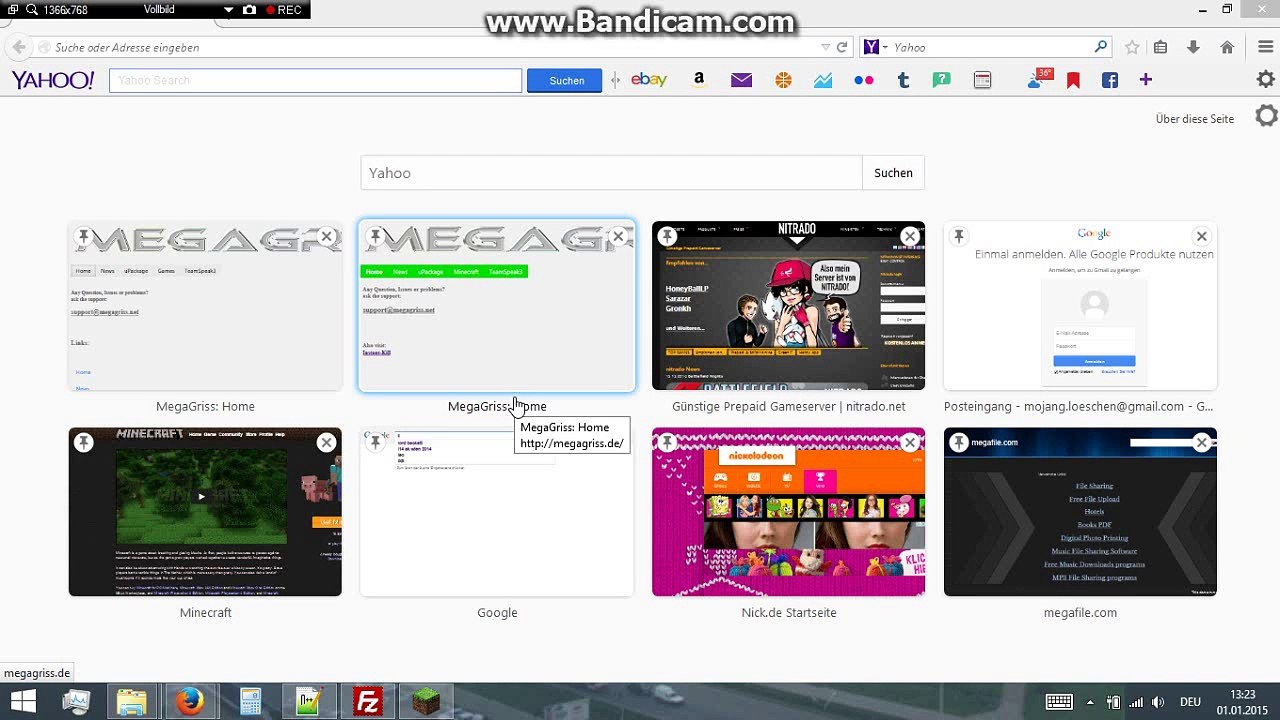Expand Yahoo toolbar resize handle beside eBay
The width and height of the screenshot is (1280, 720).
(x=616, y=80)
